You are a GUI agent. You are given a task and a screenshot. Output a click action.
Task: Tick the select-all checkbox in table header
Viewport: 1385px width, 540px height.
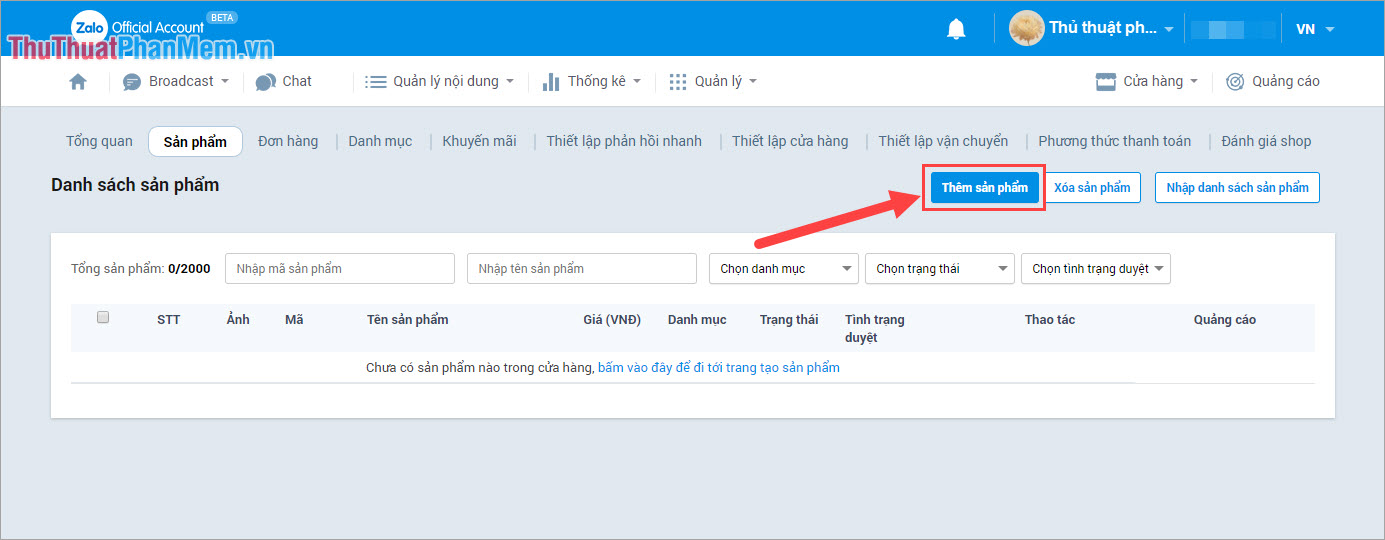click(x=103, y=318)
